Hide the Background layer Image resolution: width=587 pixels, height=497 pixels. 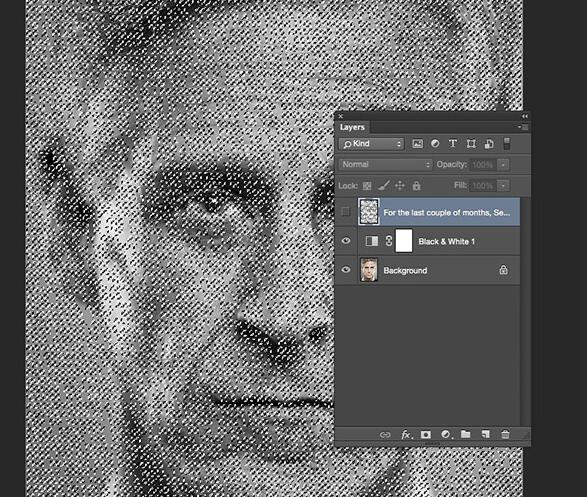click(x=346, y=269)
